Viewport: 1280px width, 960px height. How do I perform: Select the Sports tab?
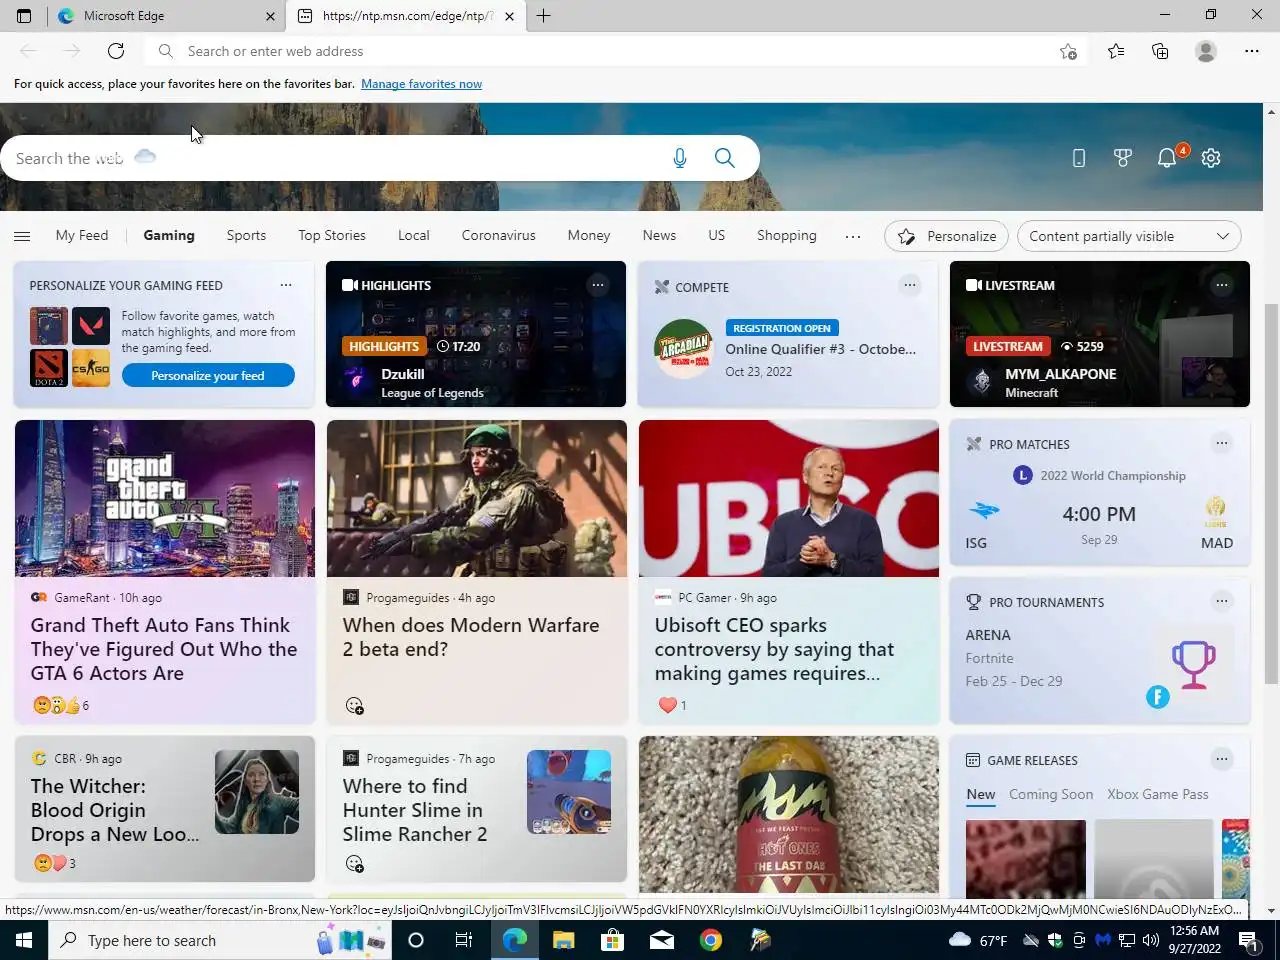tap(246, 236)
